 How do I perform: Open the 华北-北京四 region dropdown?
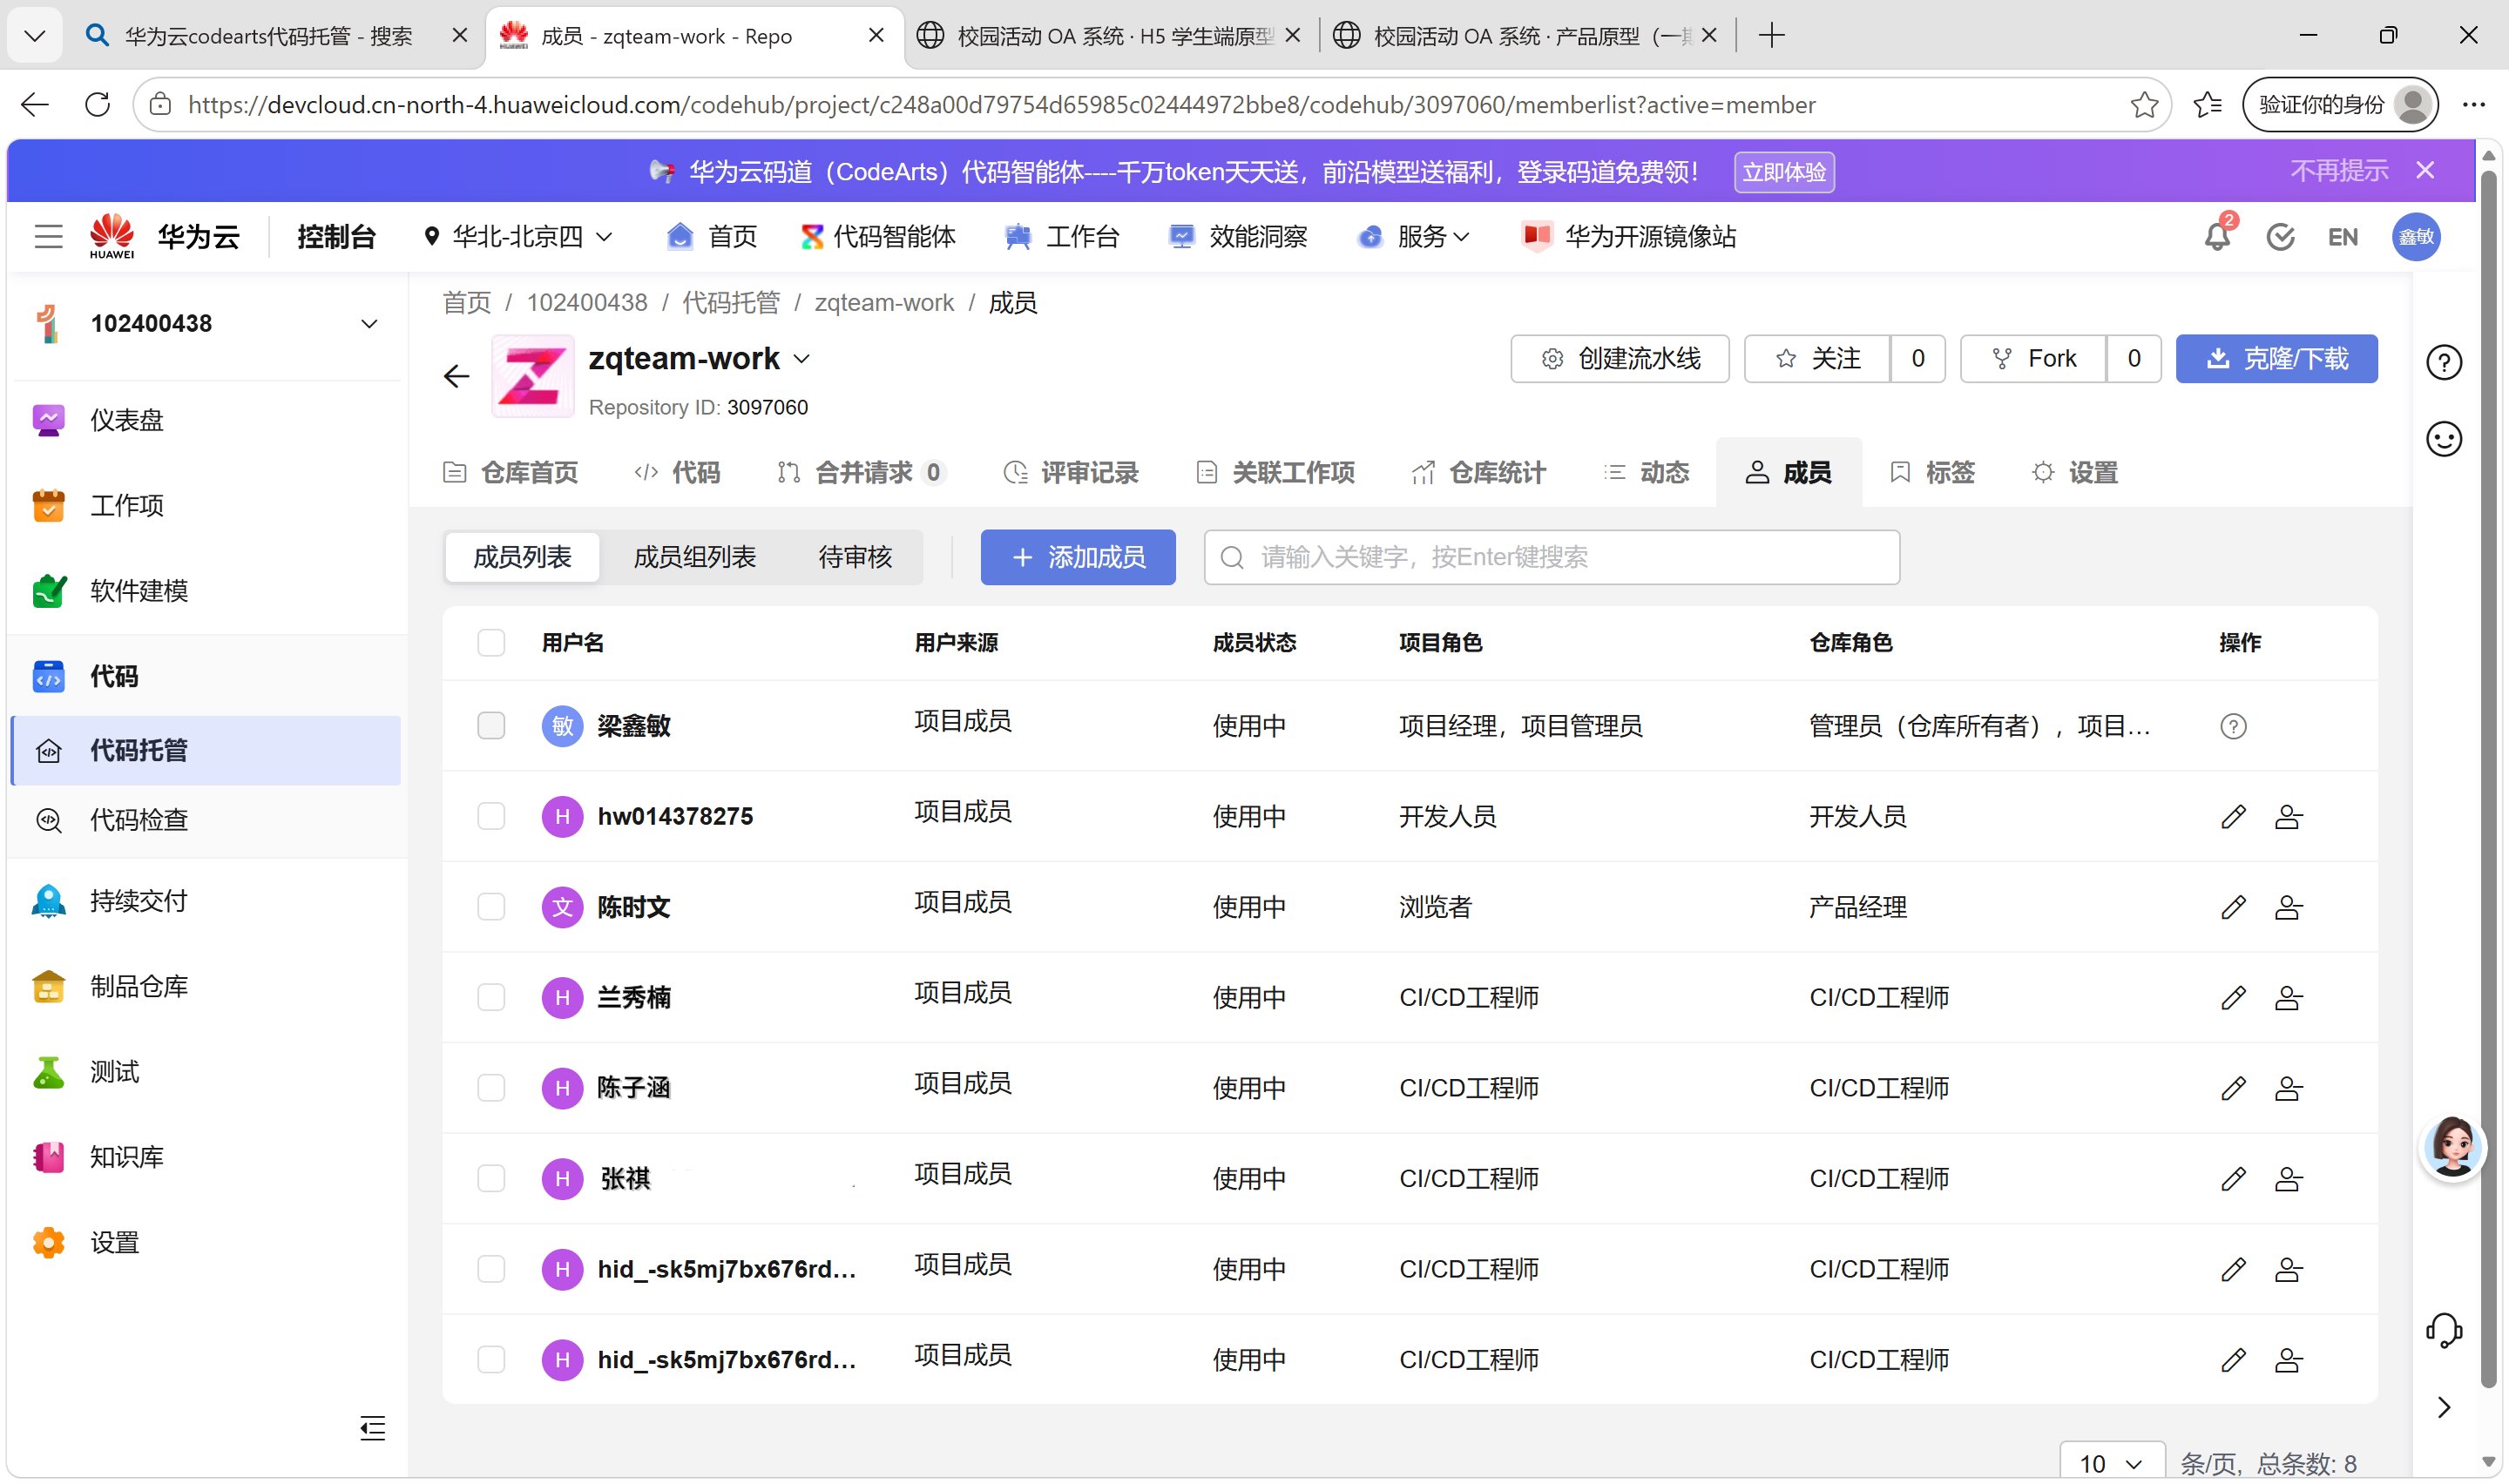(x=517, y=237)
